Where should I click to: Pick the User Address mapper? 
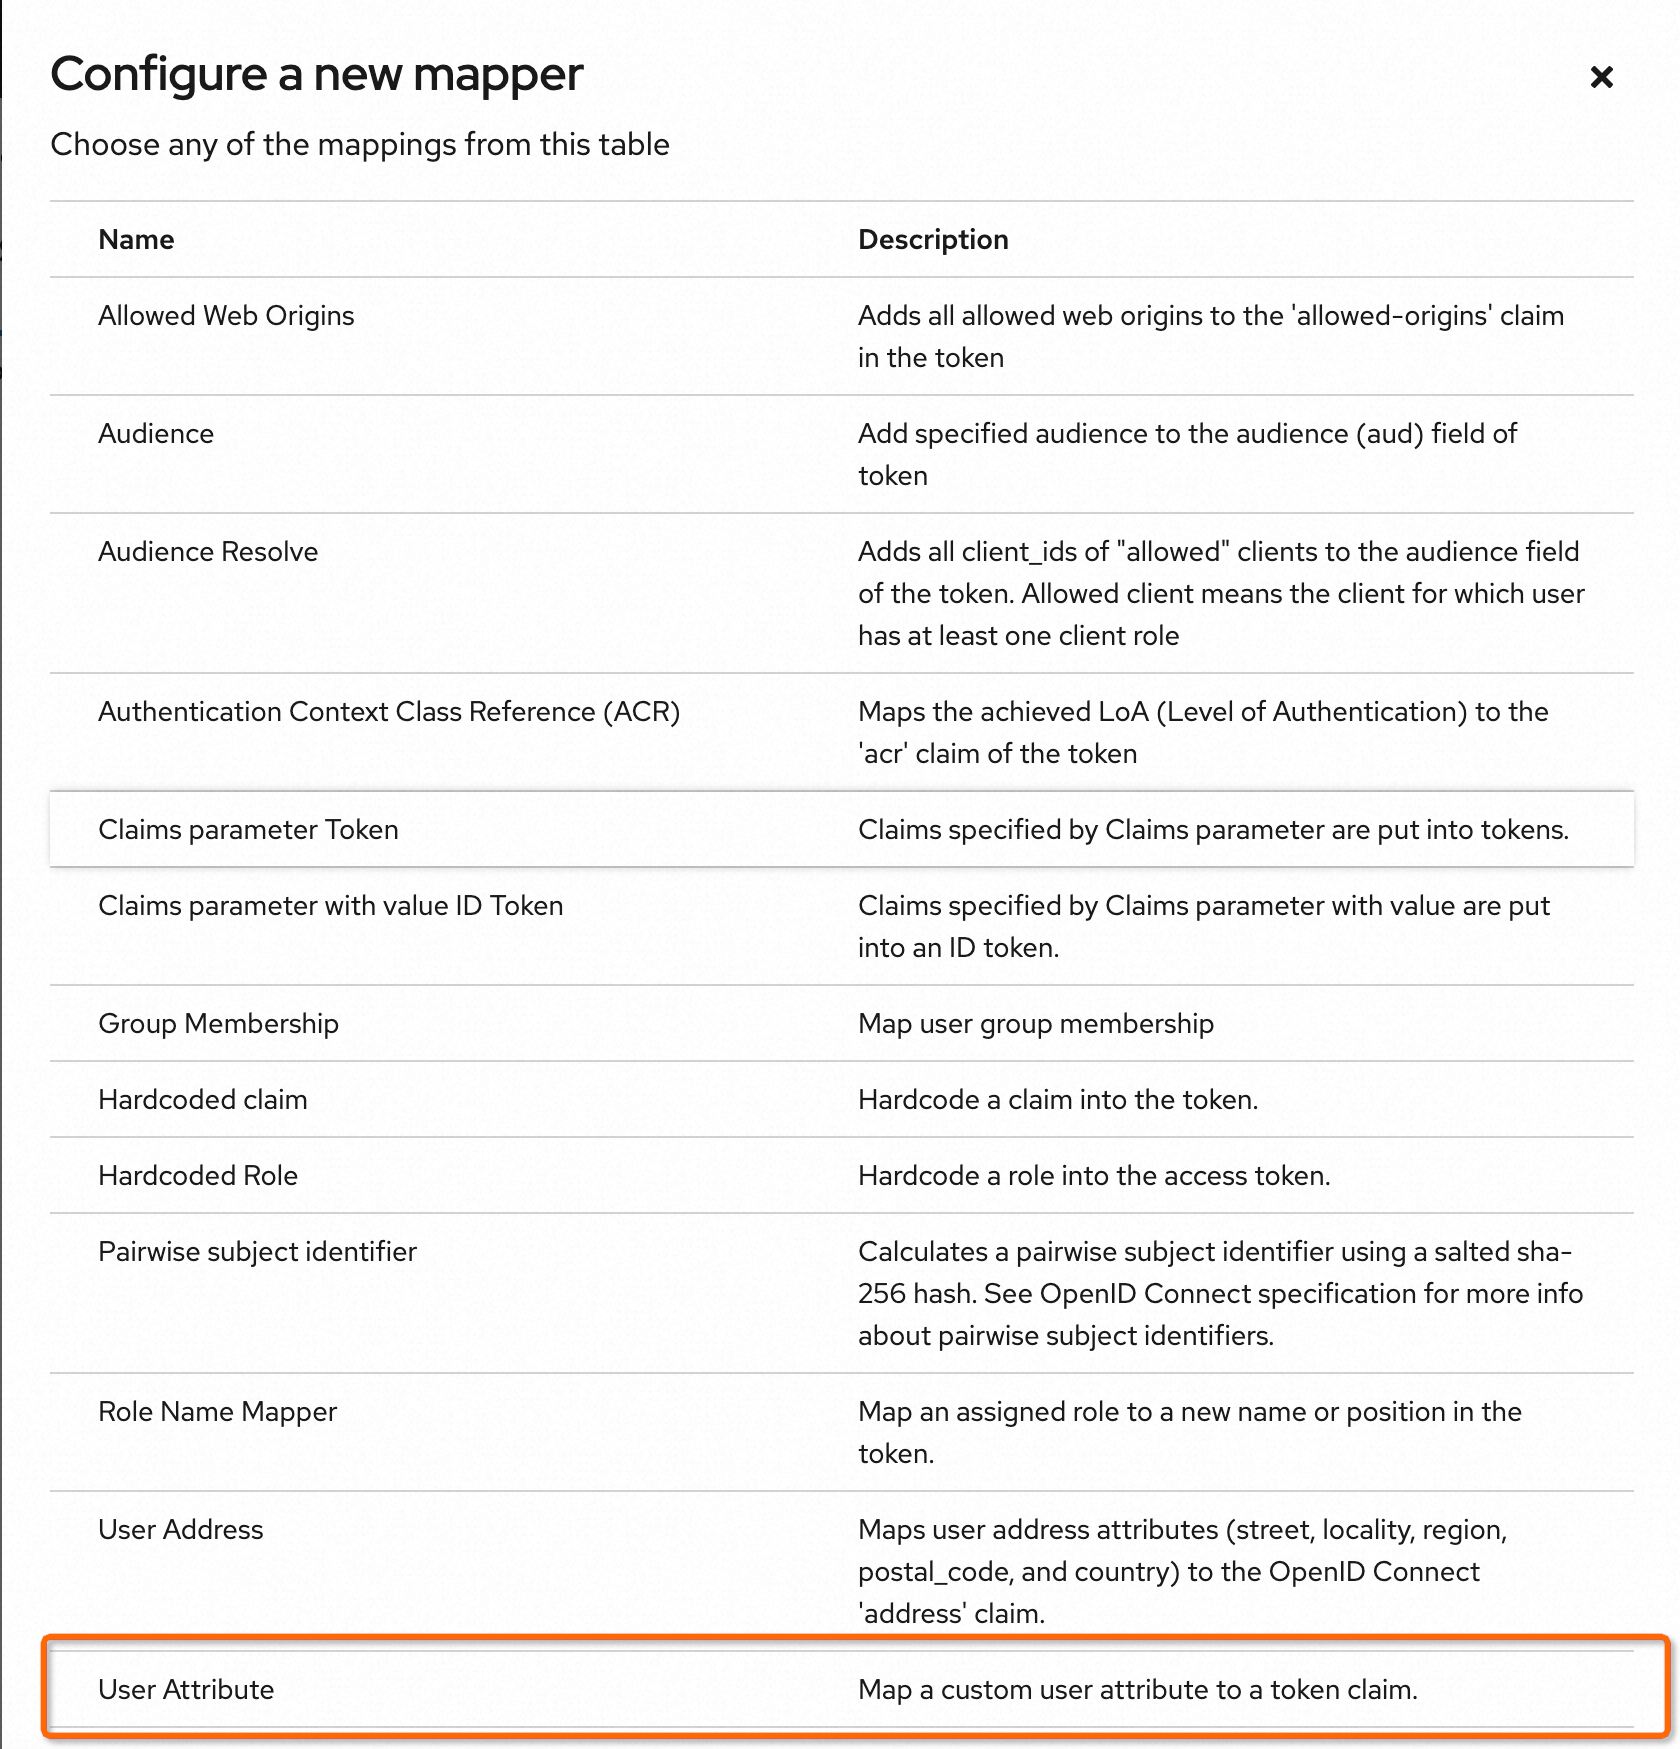click(x=181, y=1530)
